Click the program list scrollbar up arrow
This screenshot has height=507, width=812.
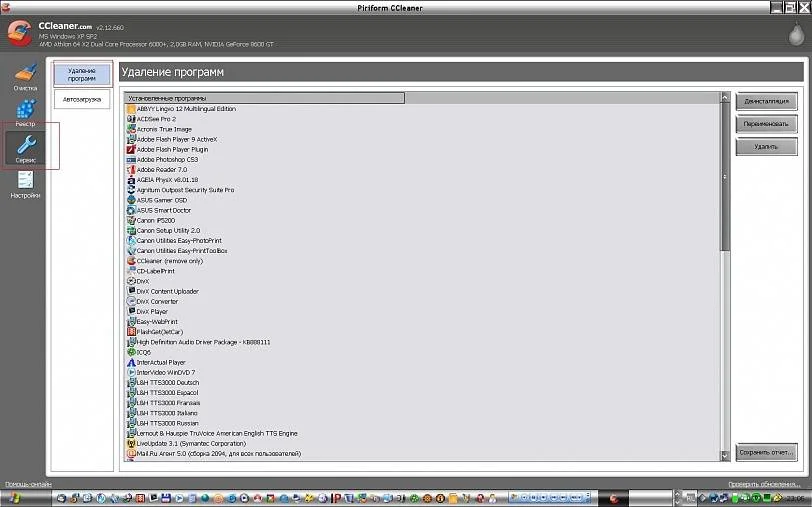pos(725,97)
